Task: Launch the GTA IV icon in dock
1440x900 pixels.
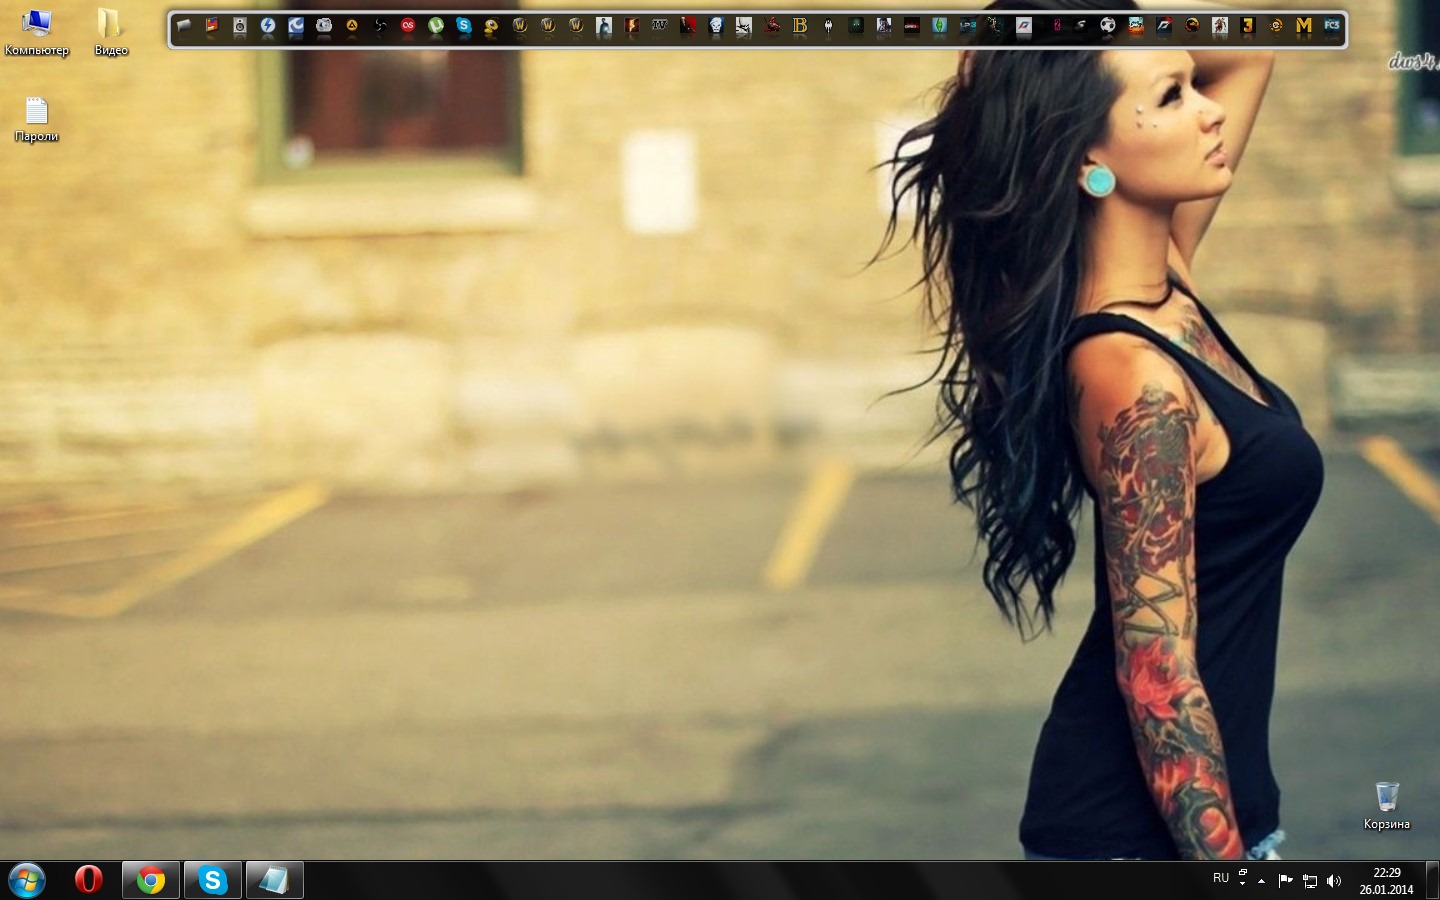Action: point(660,27)
